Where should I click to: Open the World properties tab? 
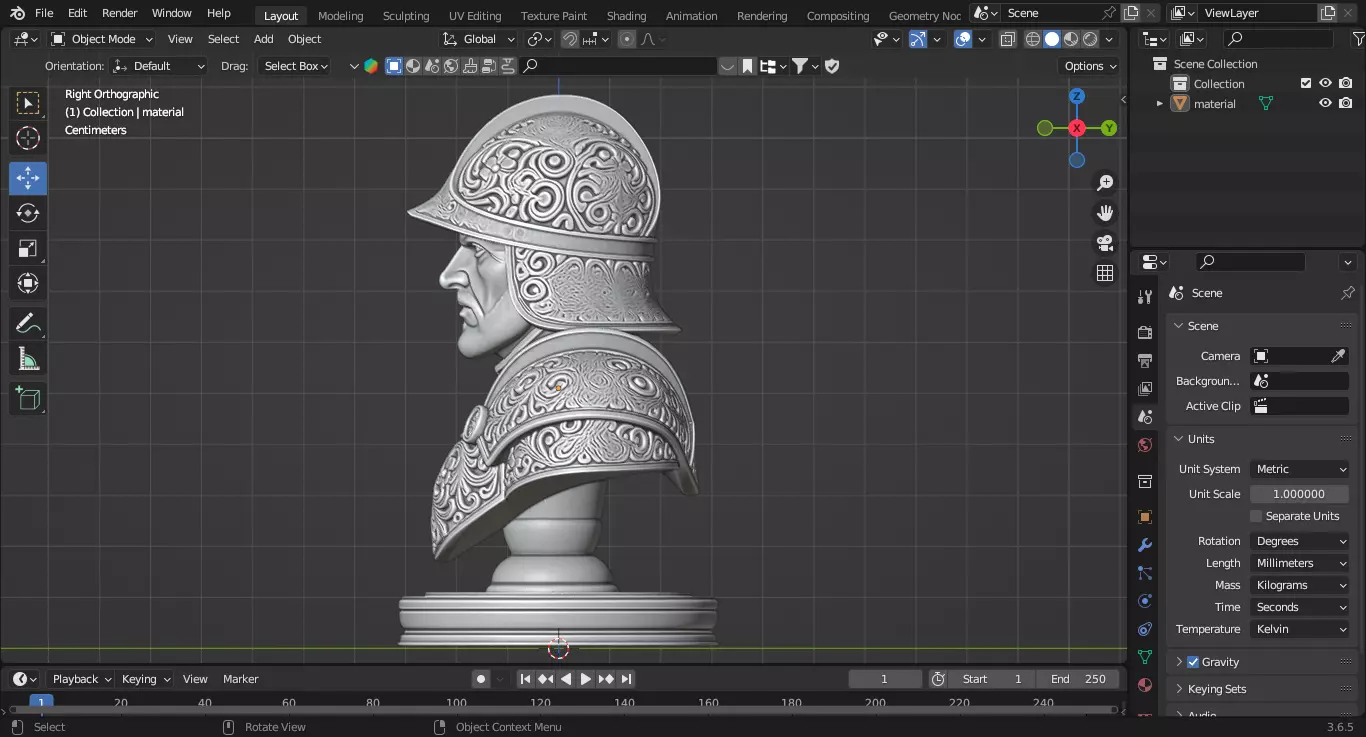click(1145, 445)
